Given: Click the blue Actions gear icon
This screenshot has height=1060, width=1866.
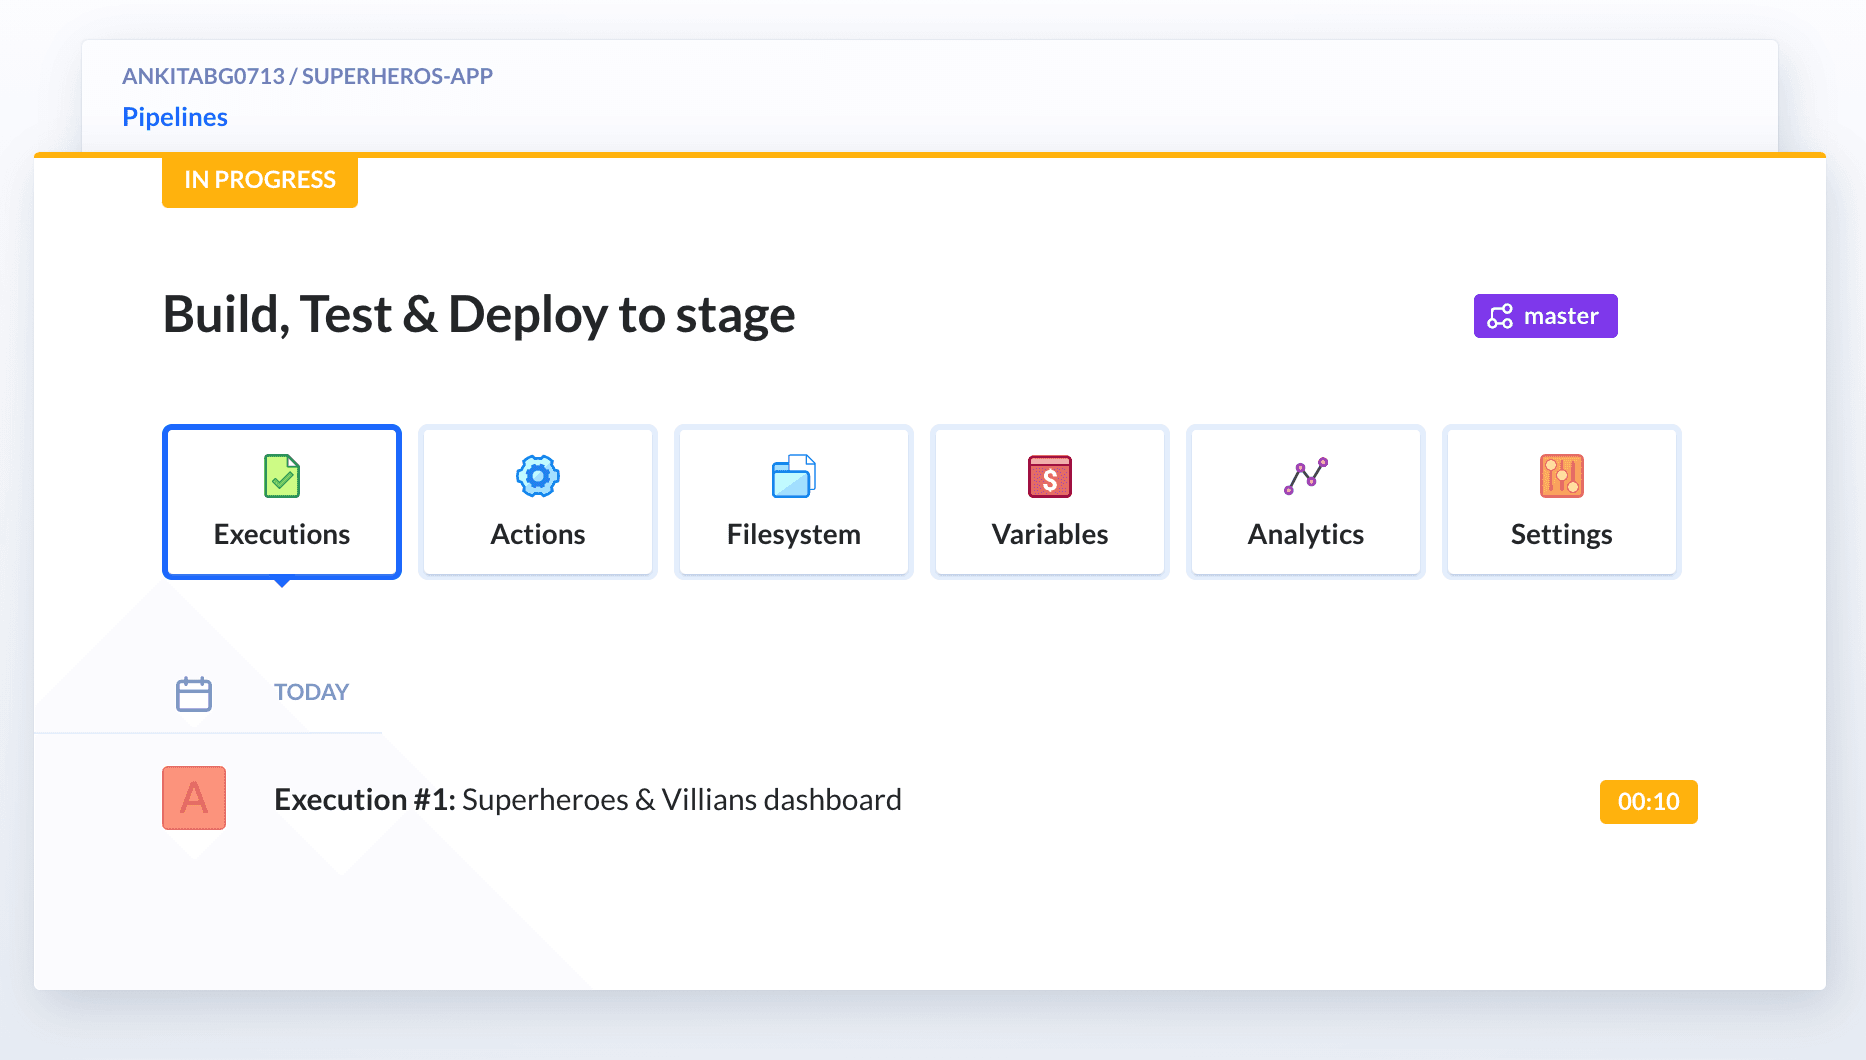Looking at the screenshot, I should [x=538, y=476].
